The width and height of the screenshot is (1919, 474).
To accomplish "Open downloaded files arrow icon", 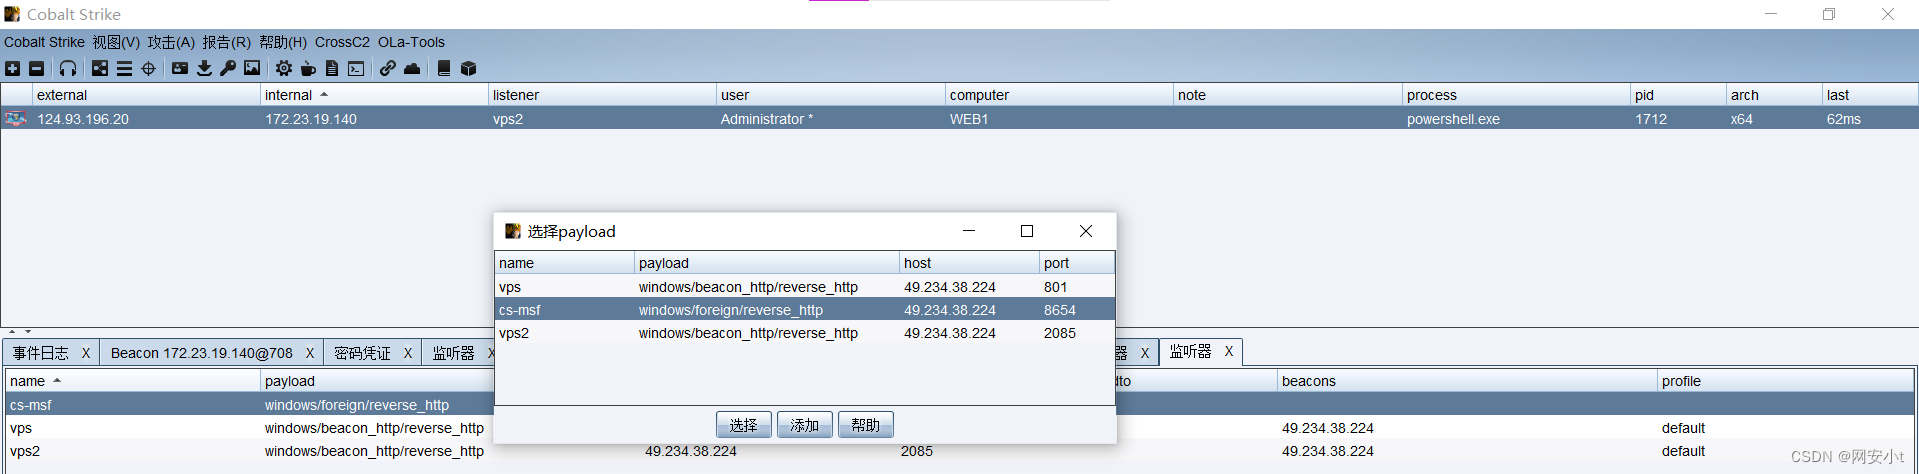I will tap(204, 68).
